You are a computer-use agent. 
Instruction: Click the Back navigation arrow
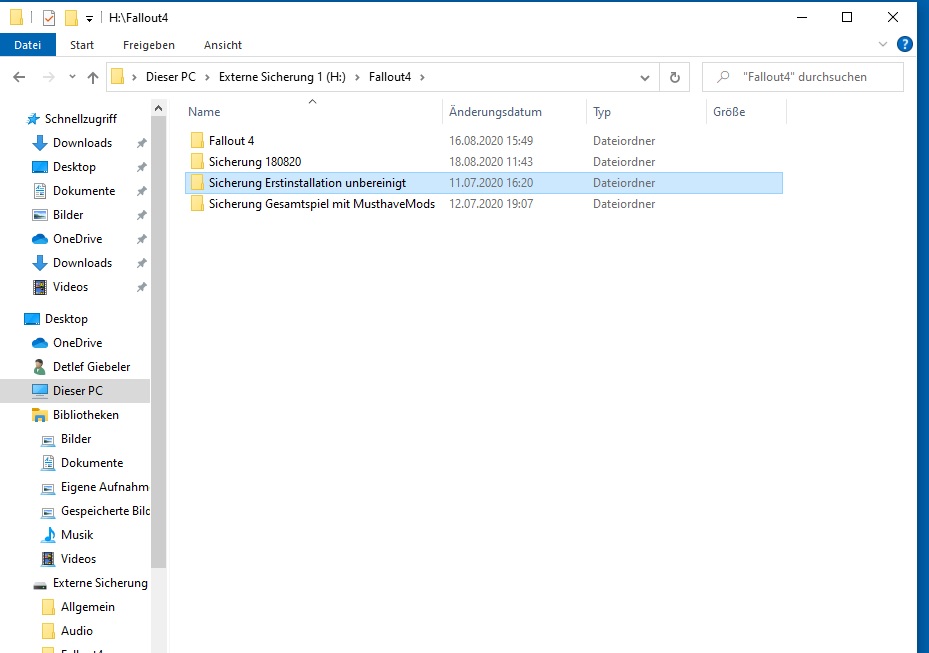point(19,77)
